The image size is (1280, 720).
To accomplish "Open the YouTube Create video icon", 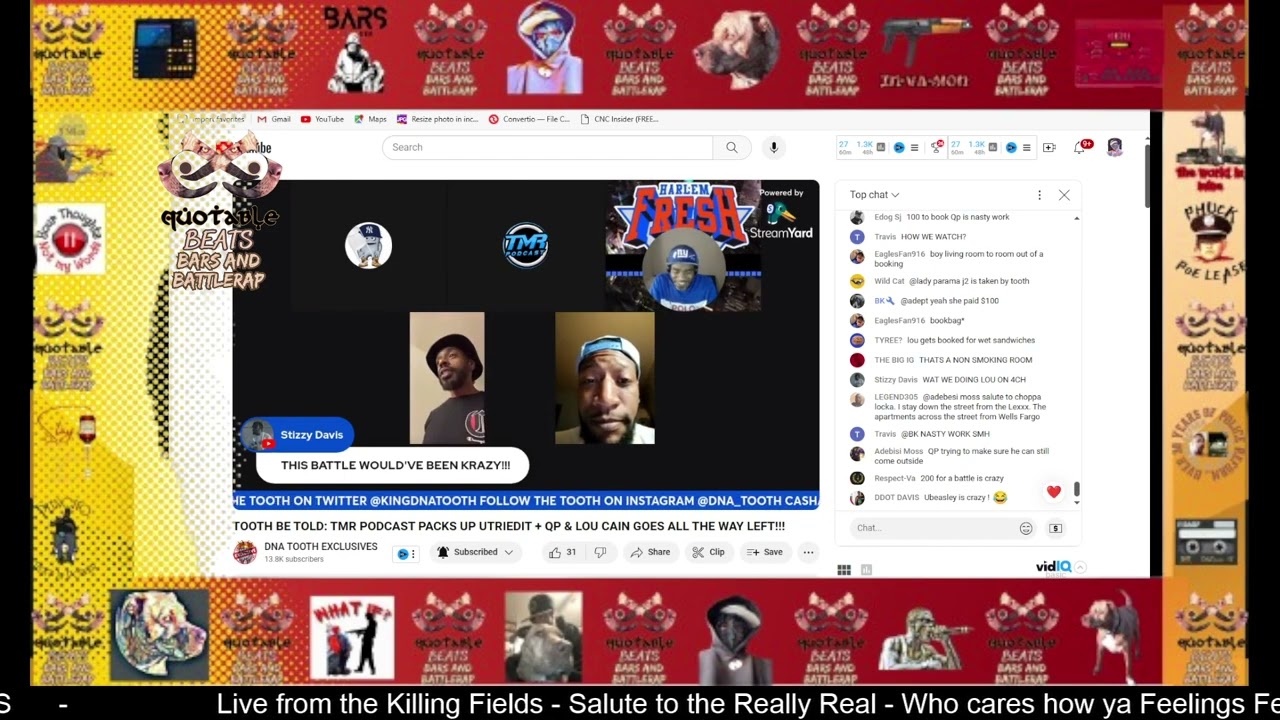I will [x=1049, y=147].
